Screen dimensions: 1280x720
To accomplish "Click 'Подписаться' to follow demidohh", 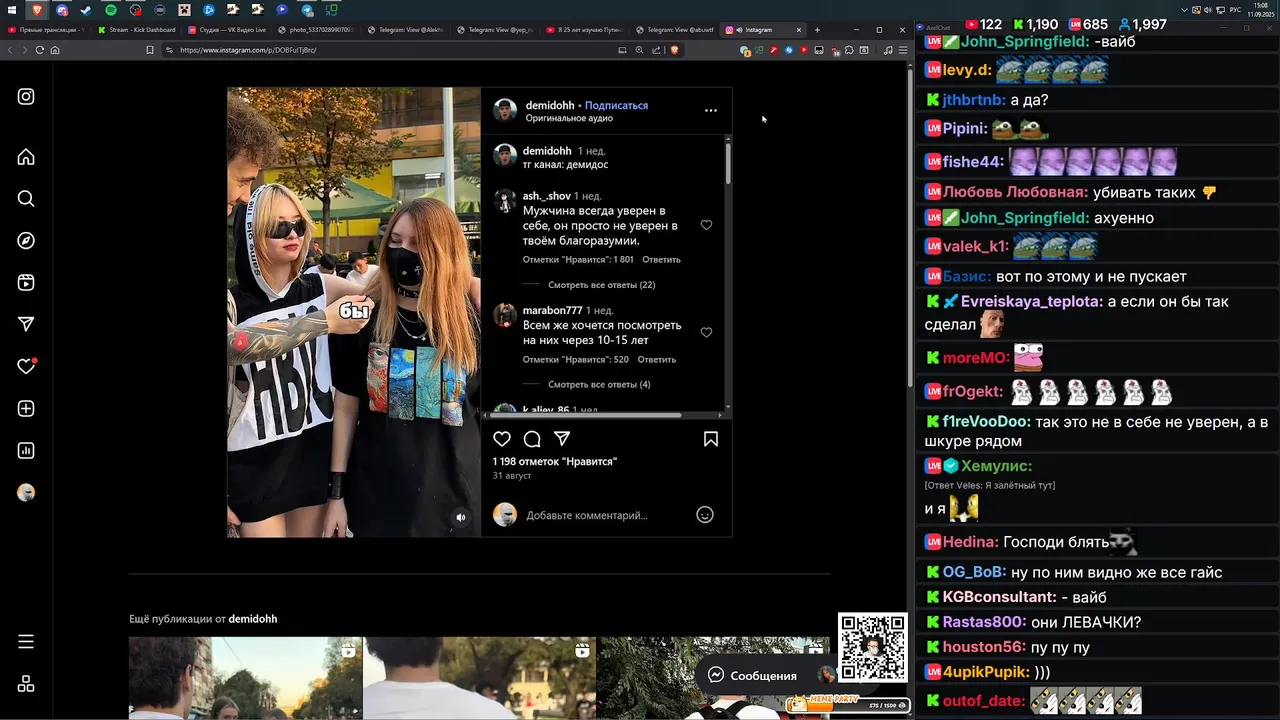I will pos(616,105).
